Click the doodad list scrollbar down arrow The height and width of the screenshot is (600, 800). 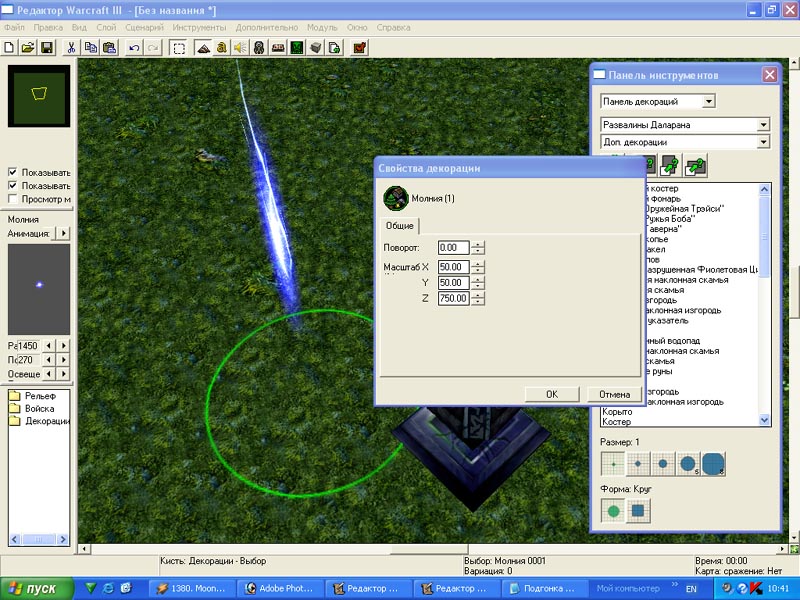point(764,420)
